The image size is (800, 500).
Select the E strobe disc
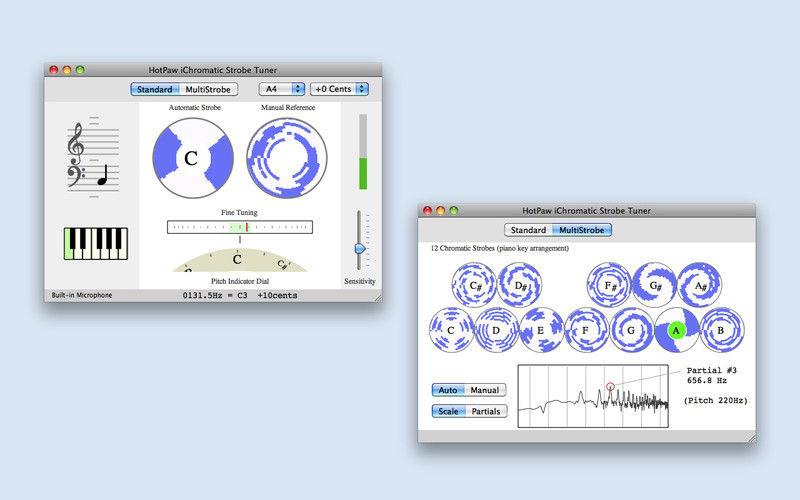tap(541, 330)
